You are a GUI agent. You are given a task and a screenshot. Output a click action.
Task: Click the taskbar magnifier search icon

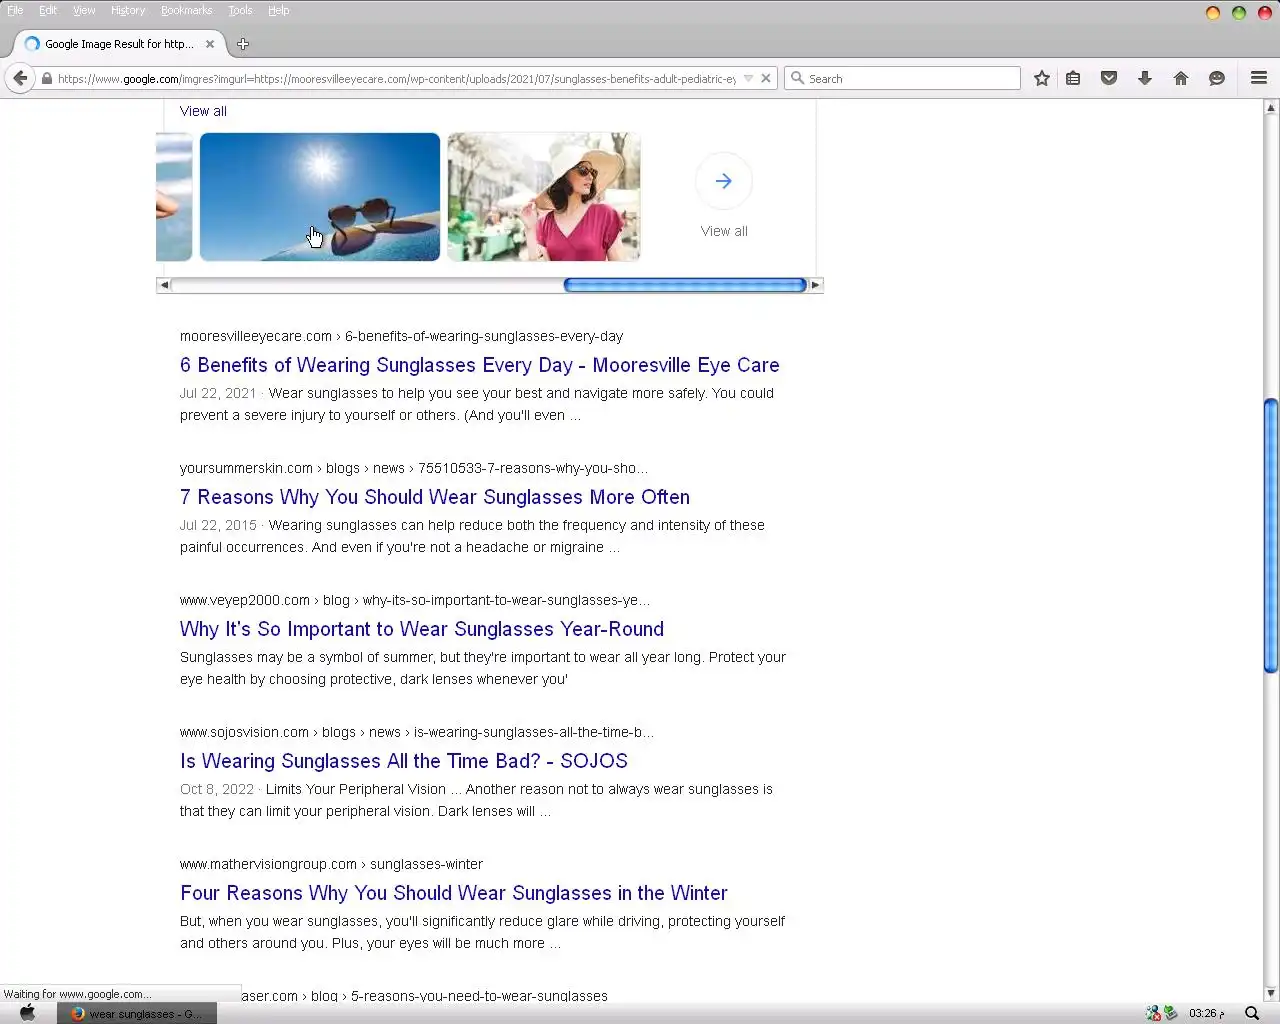[1252, 1013]
